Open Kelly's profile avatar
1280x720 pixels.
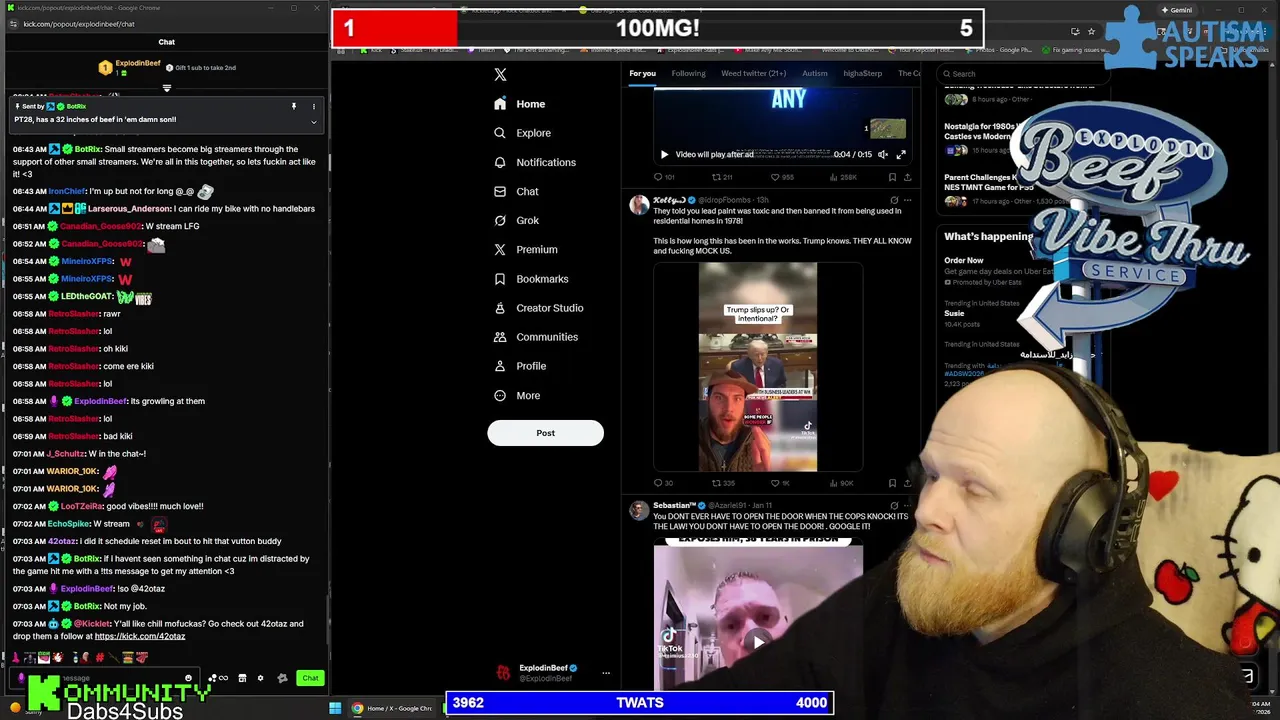coord(638,205)
